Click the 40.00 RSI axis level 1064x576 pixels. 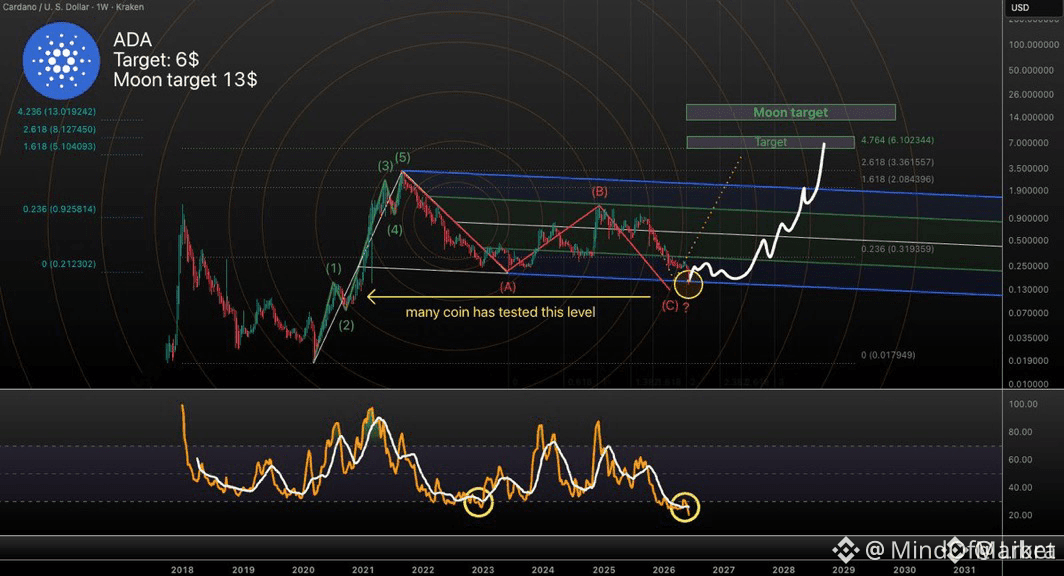(1021, 487)
